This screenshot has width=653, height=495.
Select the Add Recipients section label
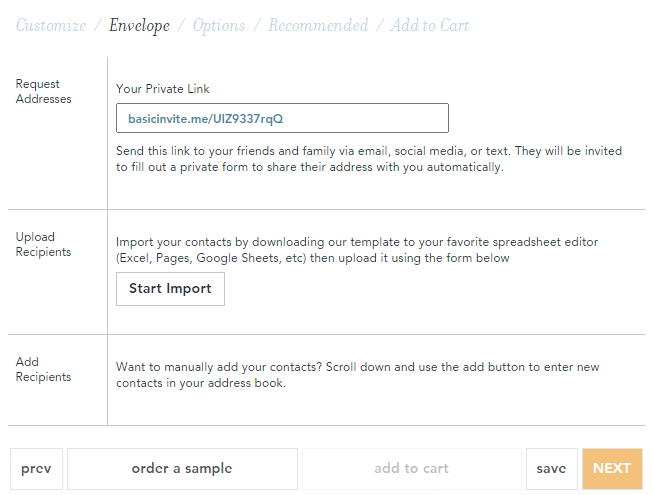tap(43, 369)
